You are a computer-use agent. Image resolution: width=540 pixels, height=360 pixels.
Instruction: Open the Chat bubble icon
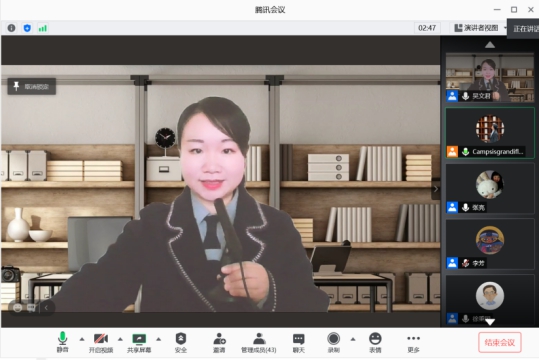pos(299,342)
